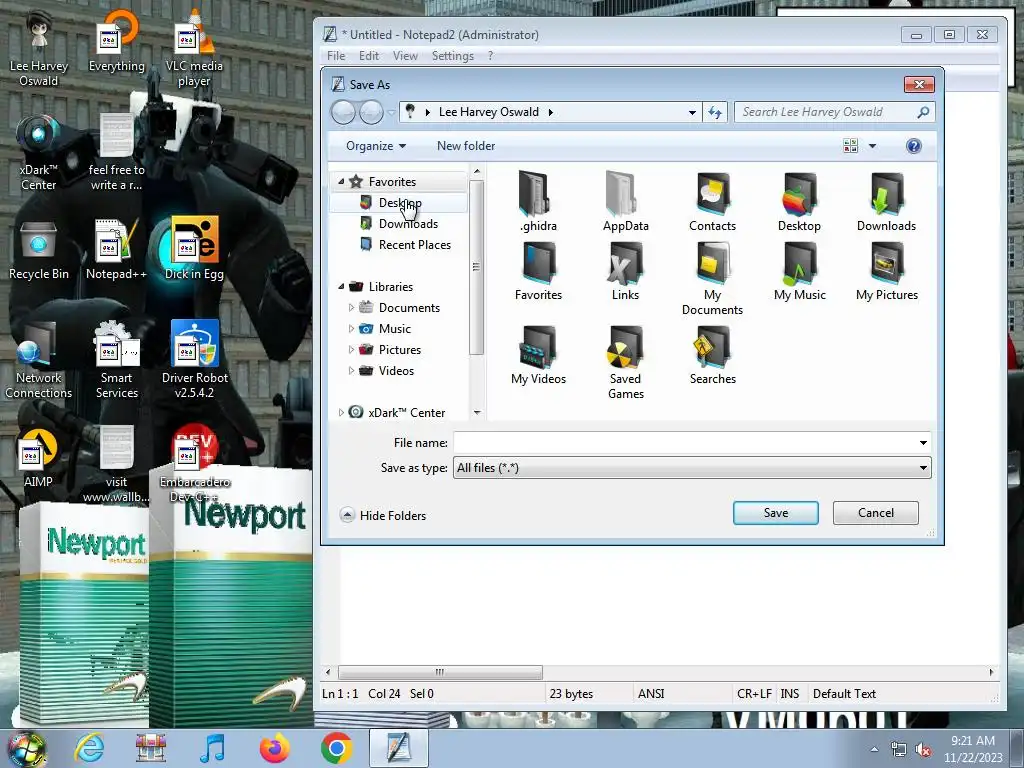Expand the Documents library node

click(x=351, y=308)
